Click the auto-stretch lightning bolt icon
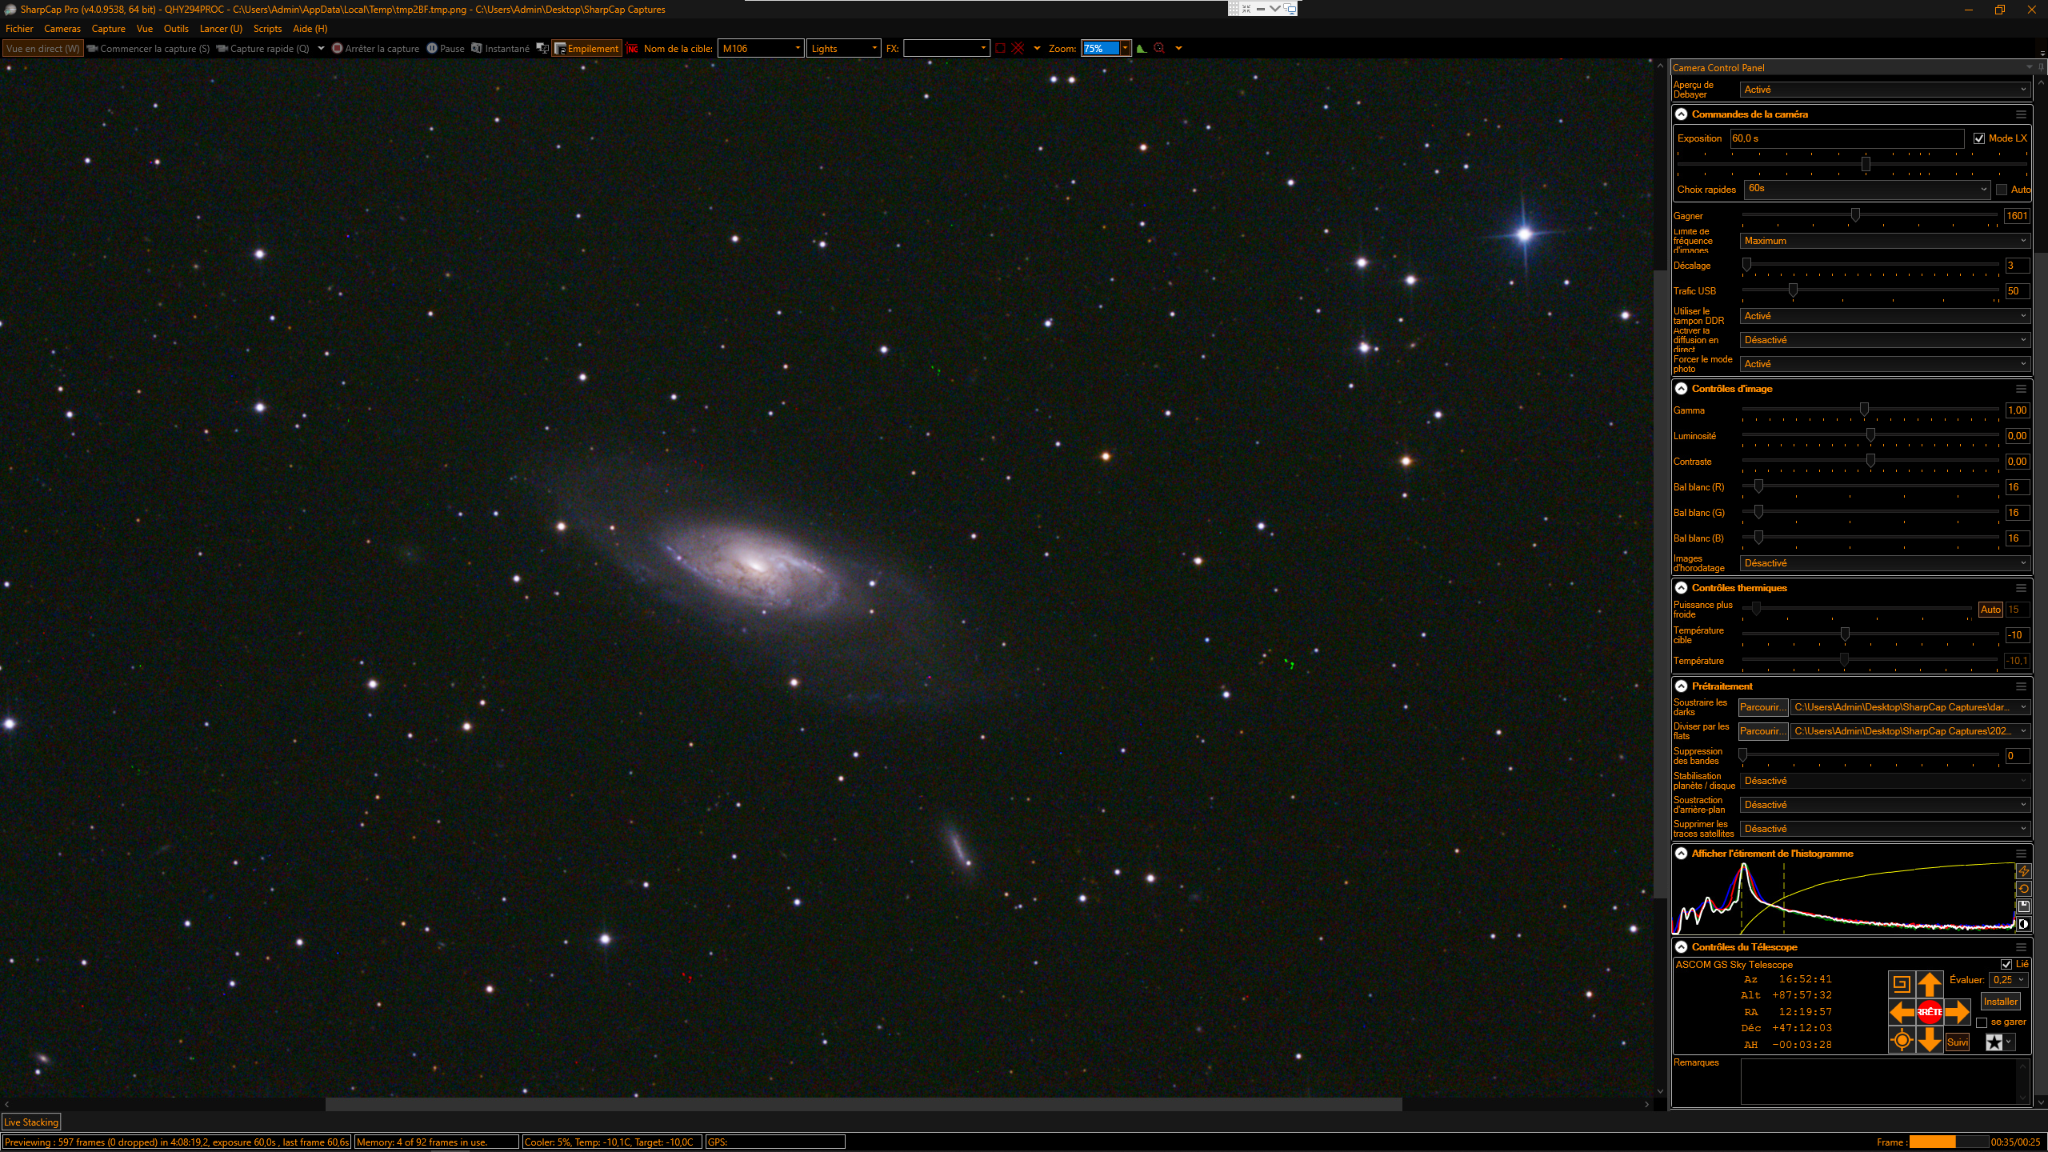 [x=2023, y=871]
